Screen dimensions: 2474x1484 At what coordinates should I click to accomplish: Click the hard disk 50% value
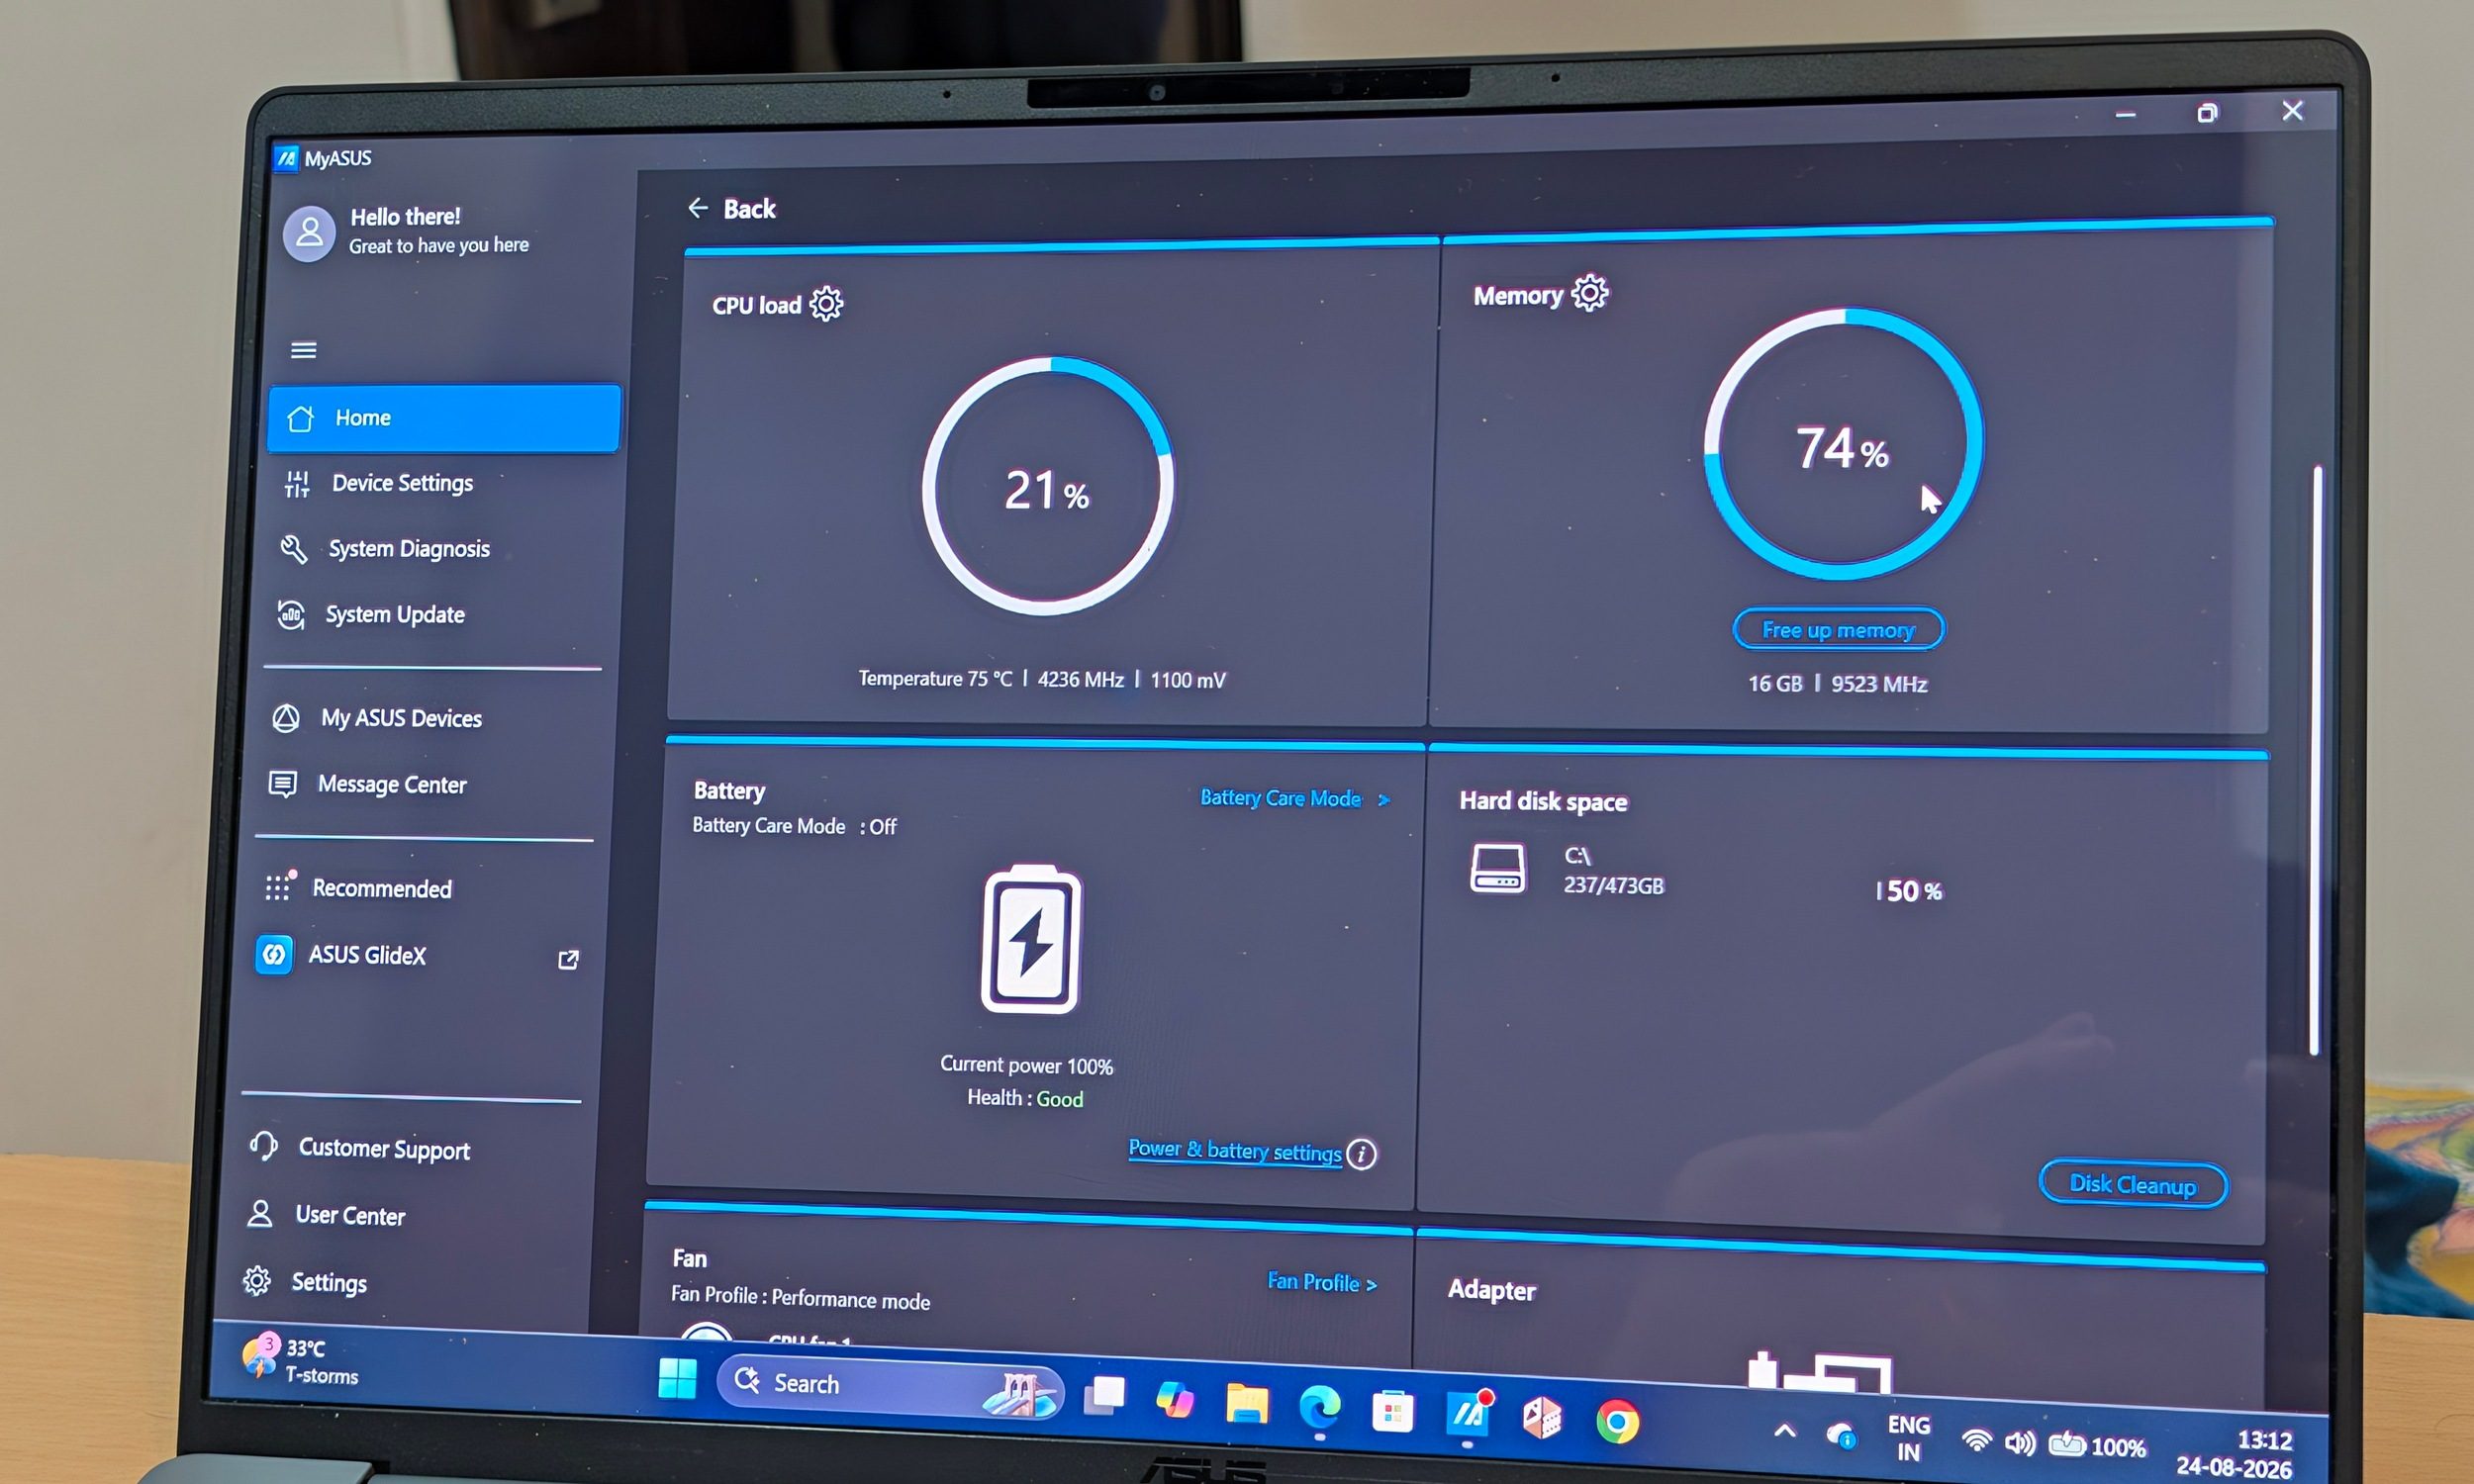(1913, 890)
